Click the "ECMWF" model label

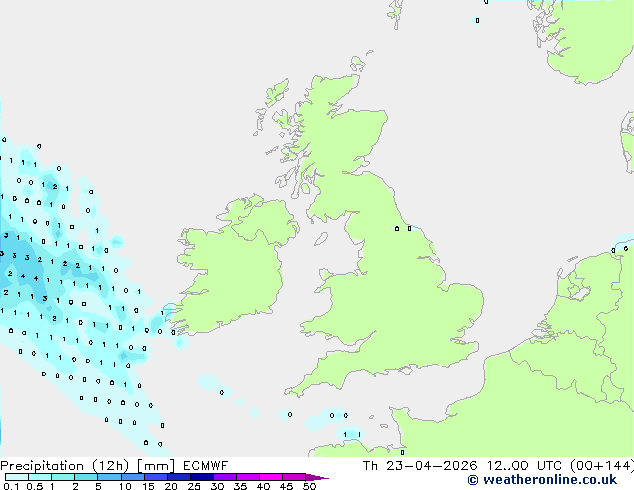(x=205, y=466)
